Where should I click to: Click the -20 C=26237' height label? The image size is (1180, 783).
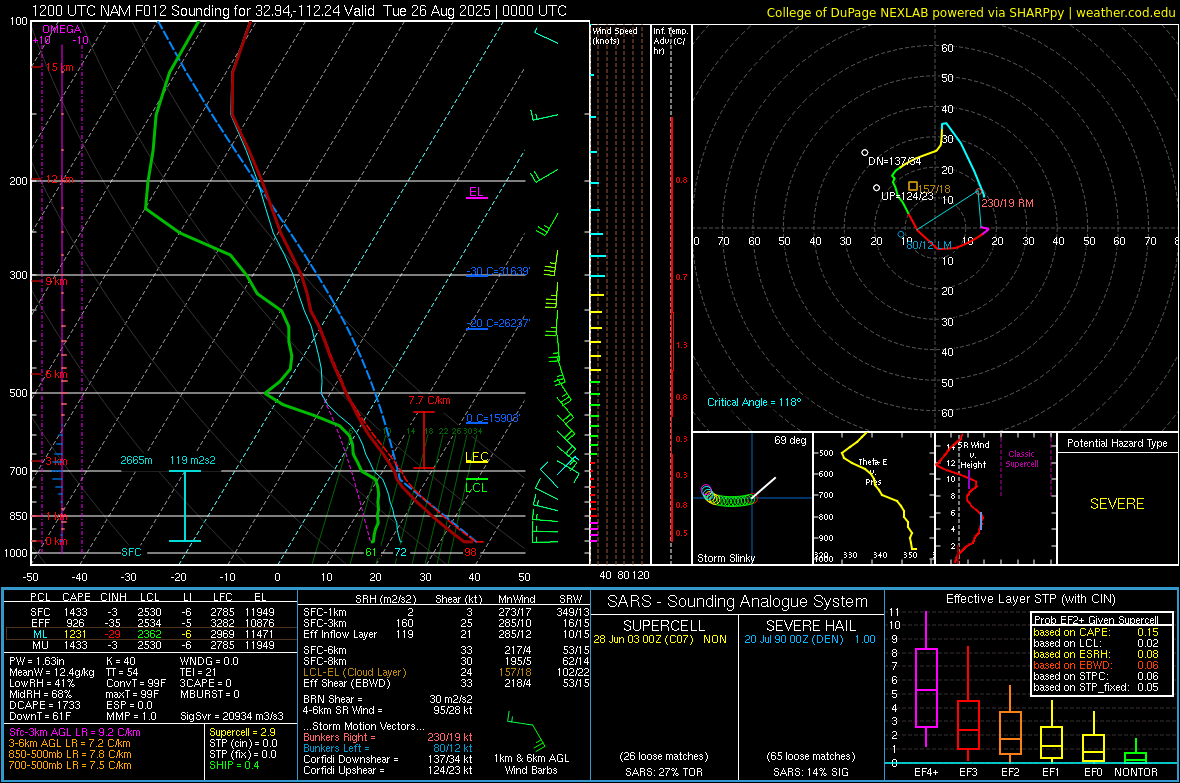coord(497,323)
